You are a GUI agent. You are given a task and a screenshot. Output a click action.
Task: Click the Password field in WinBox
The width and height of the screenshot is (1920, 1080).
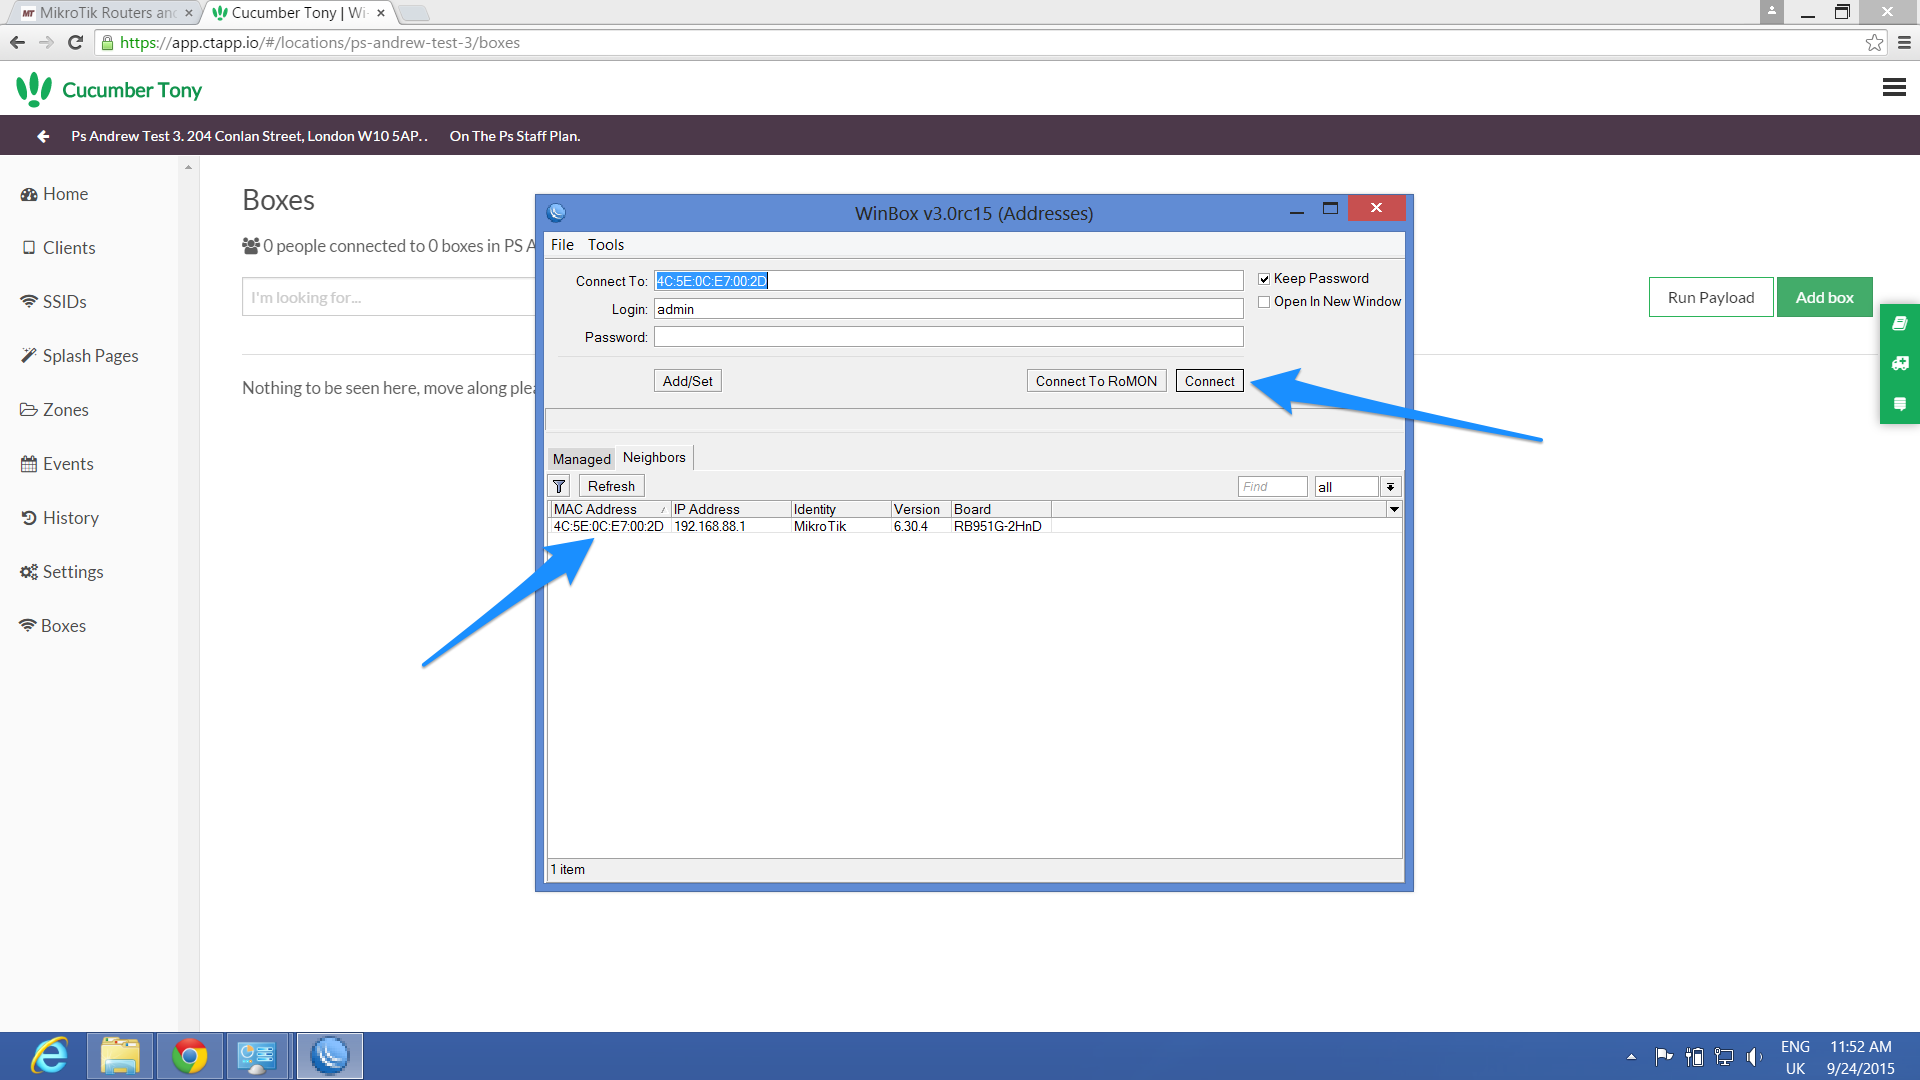click(948, 337)
